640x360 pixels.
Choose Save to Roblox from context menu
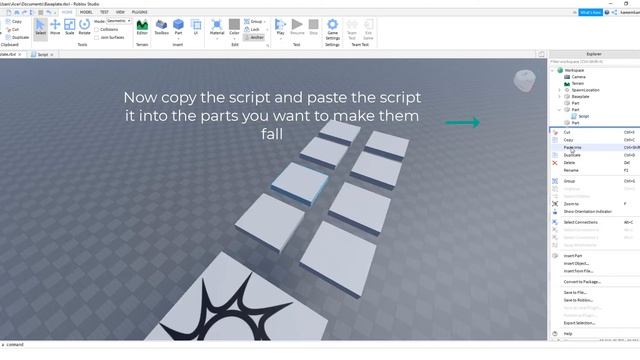(x=595, y=300)
